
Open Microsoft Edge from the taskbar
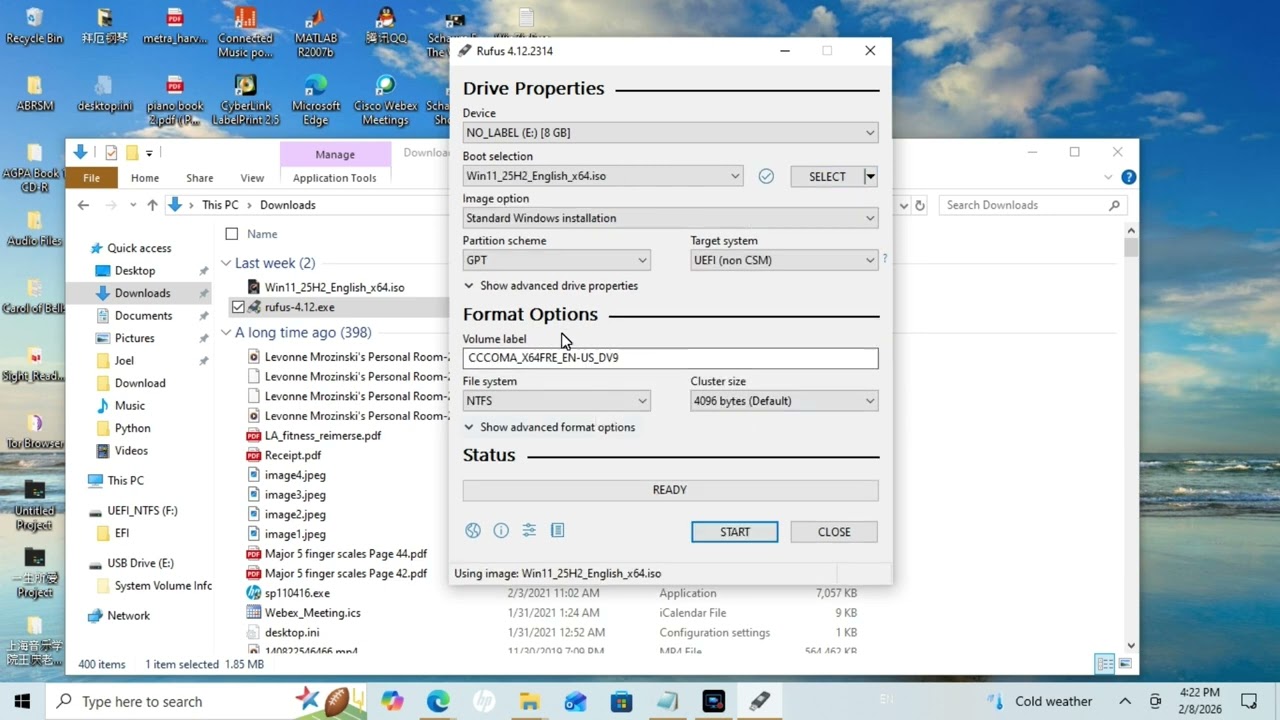point(438,701)
